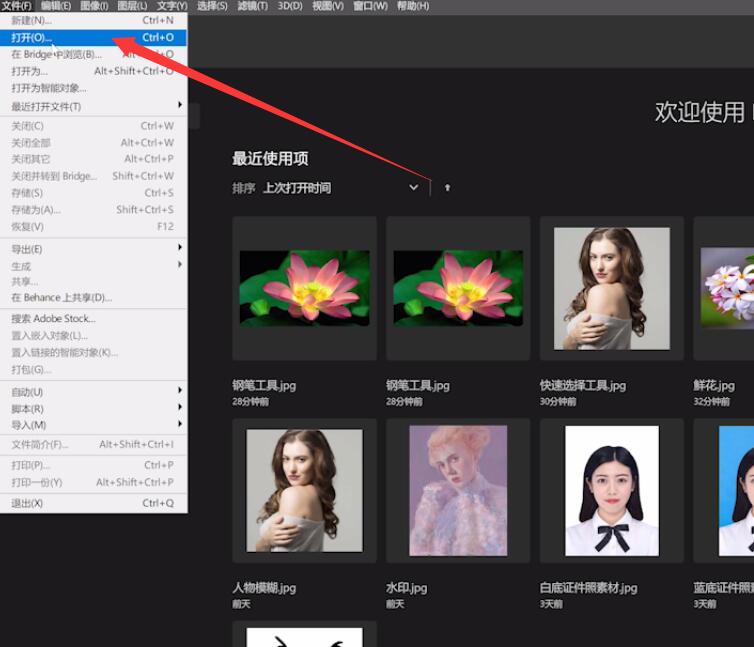This screenshot has height=647, width=754.
Task: Click the 快速选择工具.jpg file name
Action: (x=583, y=385)
